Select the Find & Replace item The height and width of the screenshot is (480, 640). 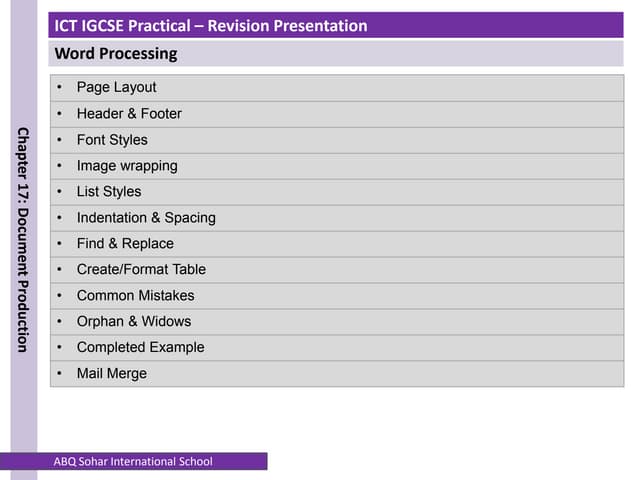click(125, 244)
